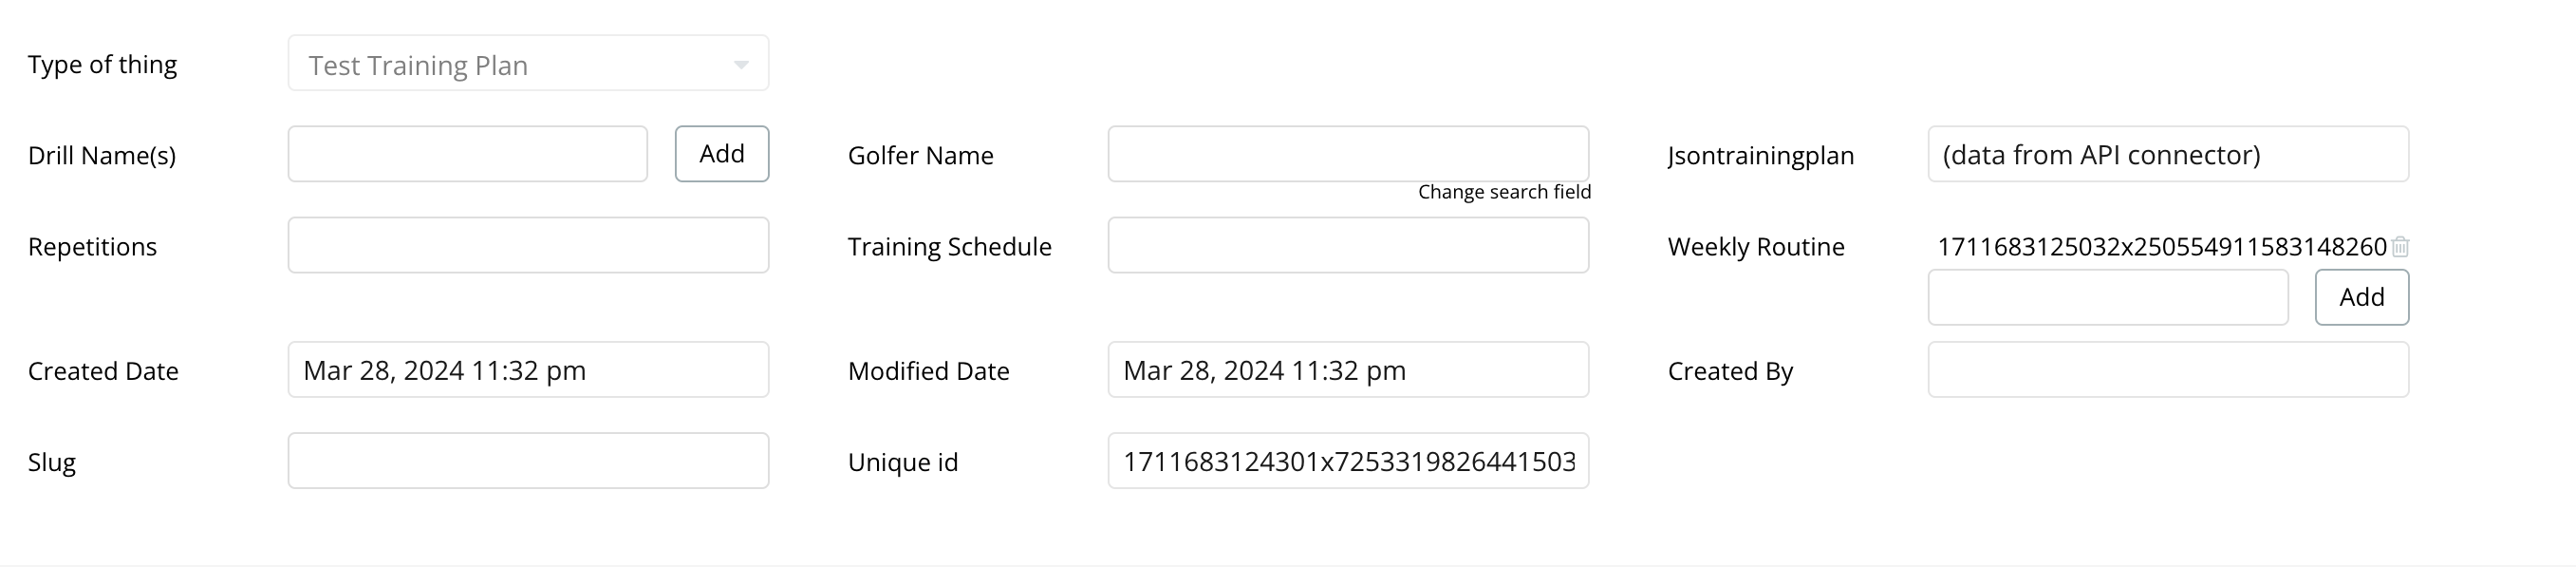Click into the Training Schedule field
This screenshot has height=585, width=2576.
pos(1348,245)
